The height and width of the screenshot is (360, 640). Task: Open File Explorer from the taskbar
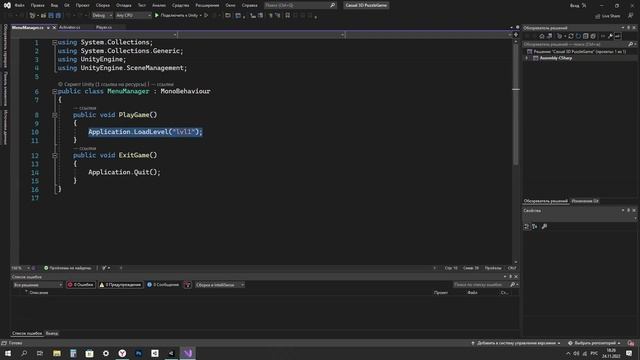[57, 353]
